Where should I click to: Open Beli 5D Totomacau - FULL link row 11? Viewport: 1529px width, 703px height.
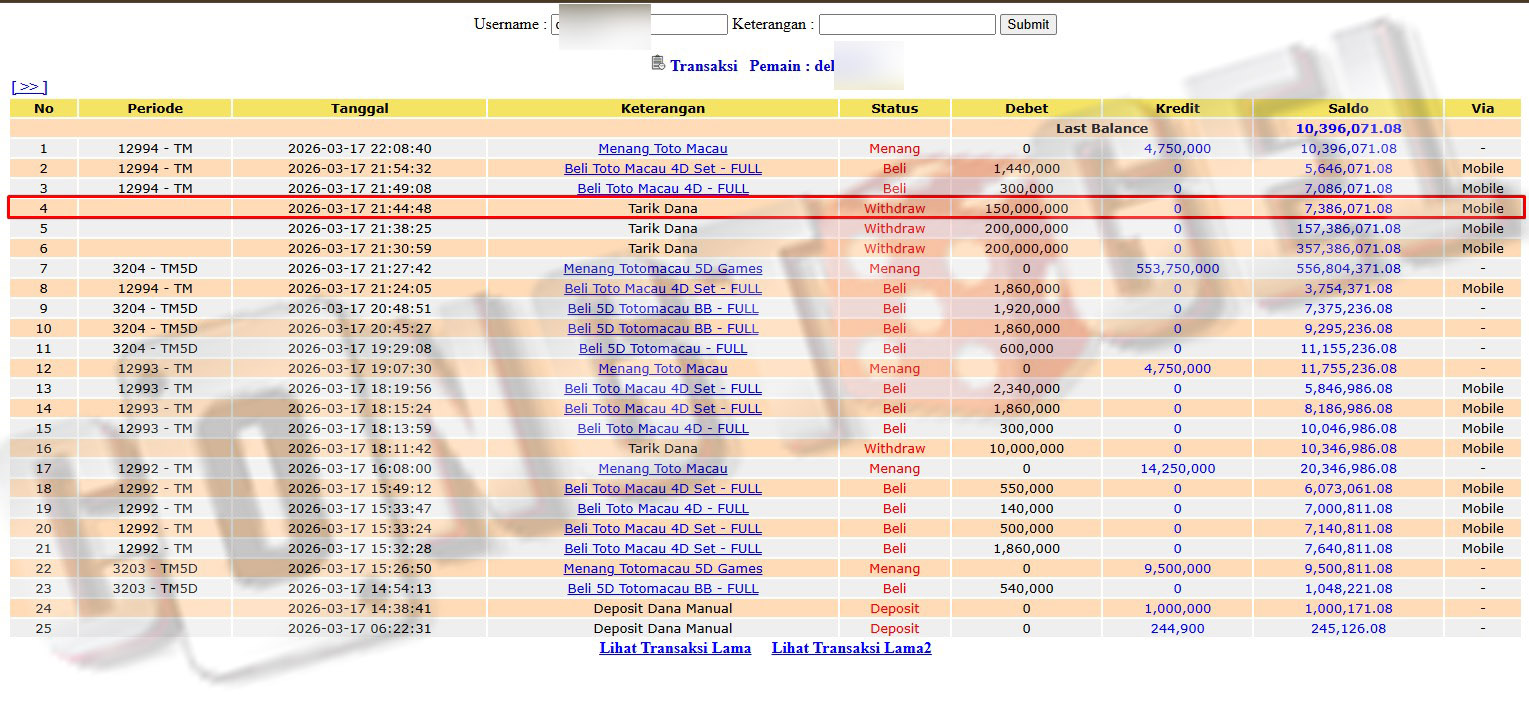(x=663, y=348)
